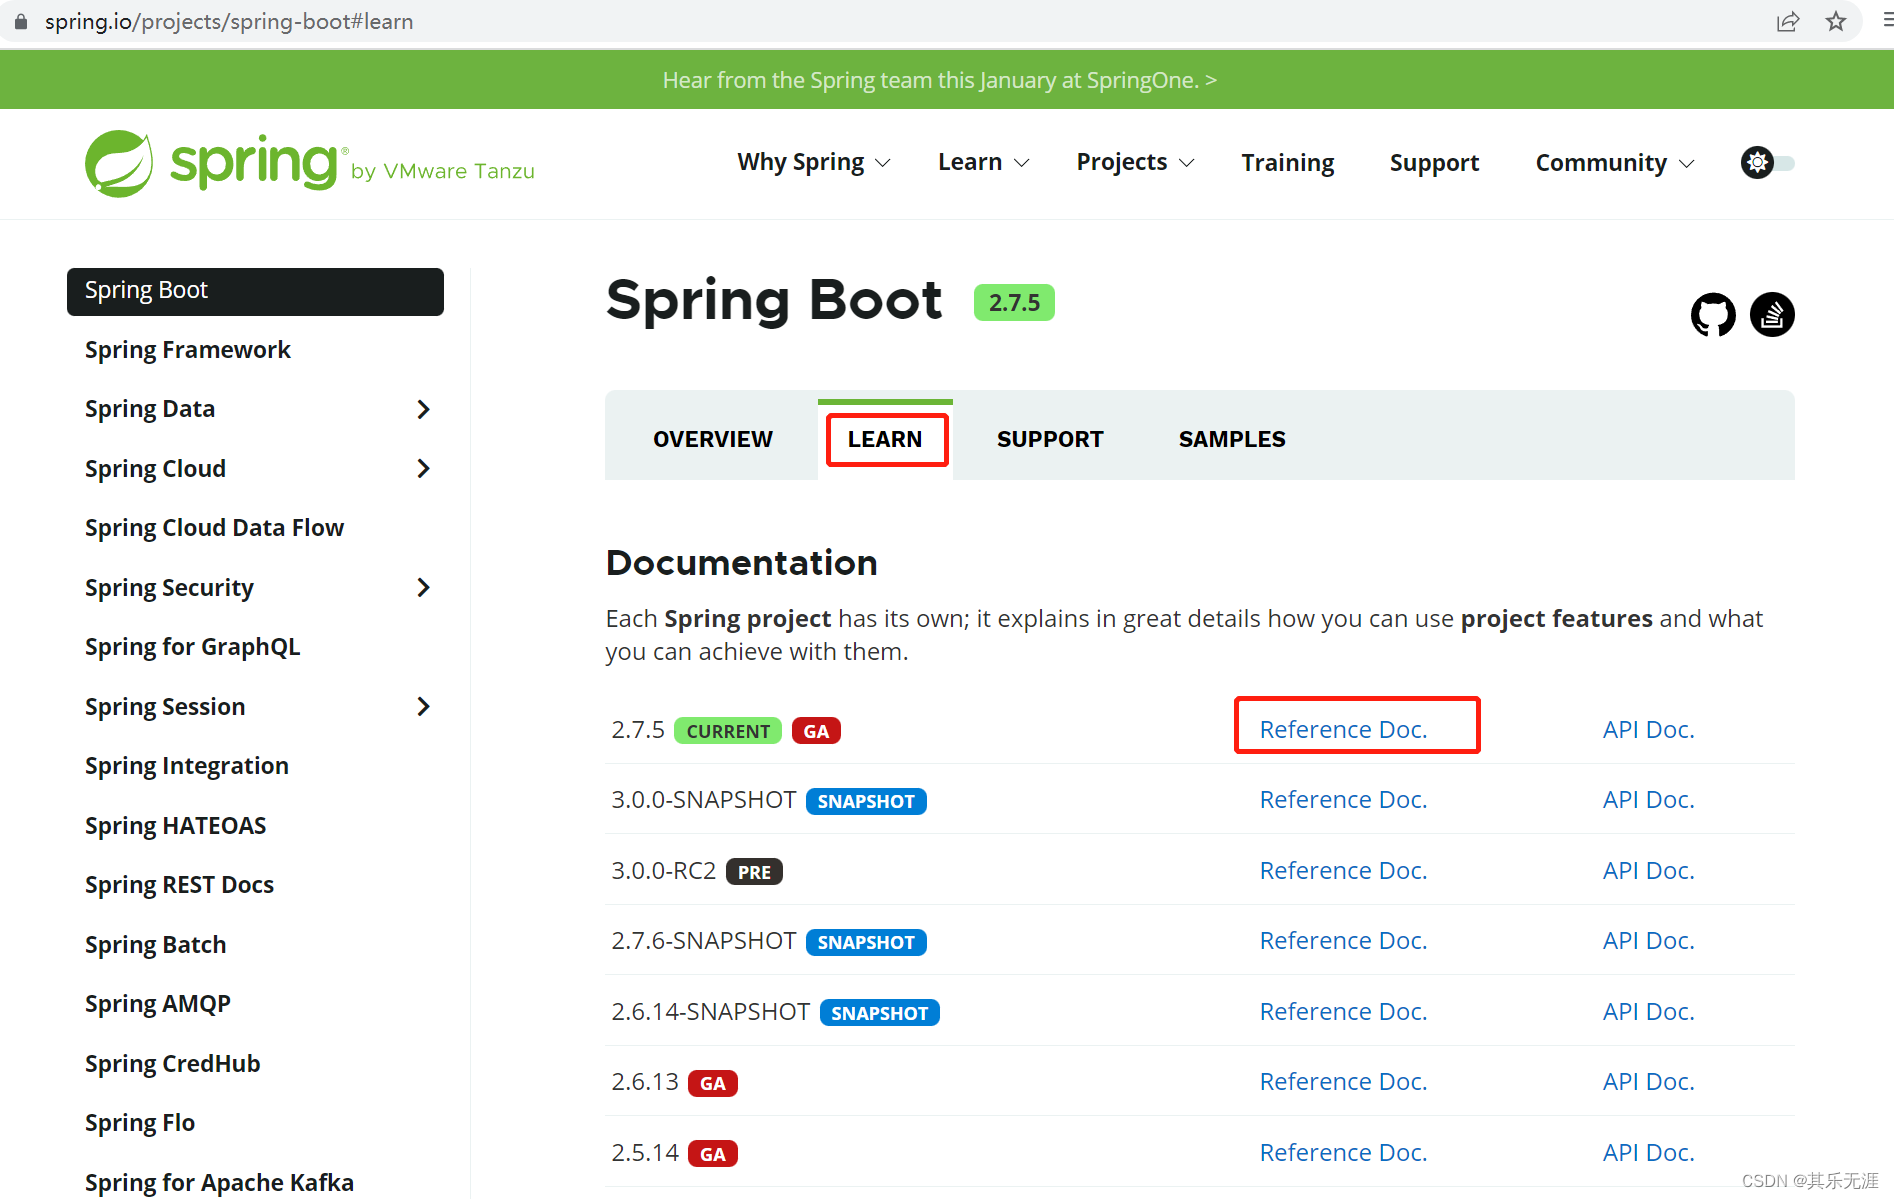Open Reference Doc. for 2.7.6-SNAPSHOT

tap(1343, 941)
